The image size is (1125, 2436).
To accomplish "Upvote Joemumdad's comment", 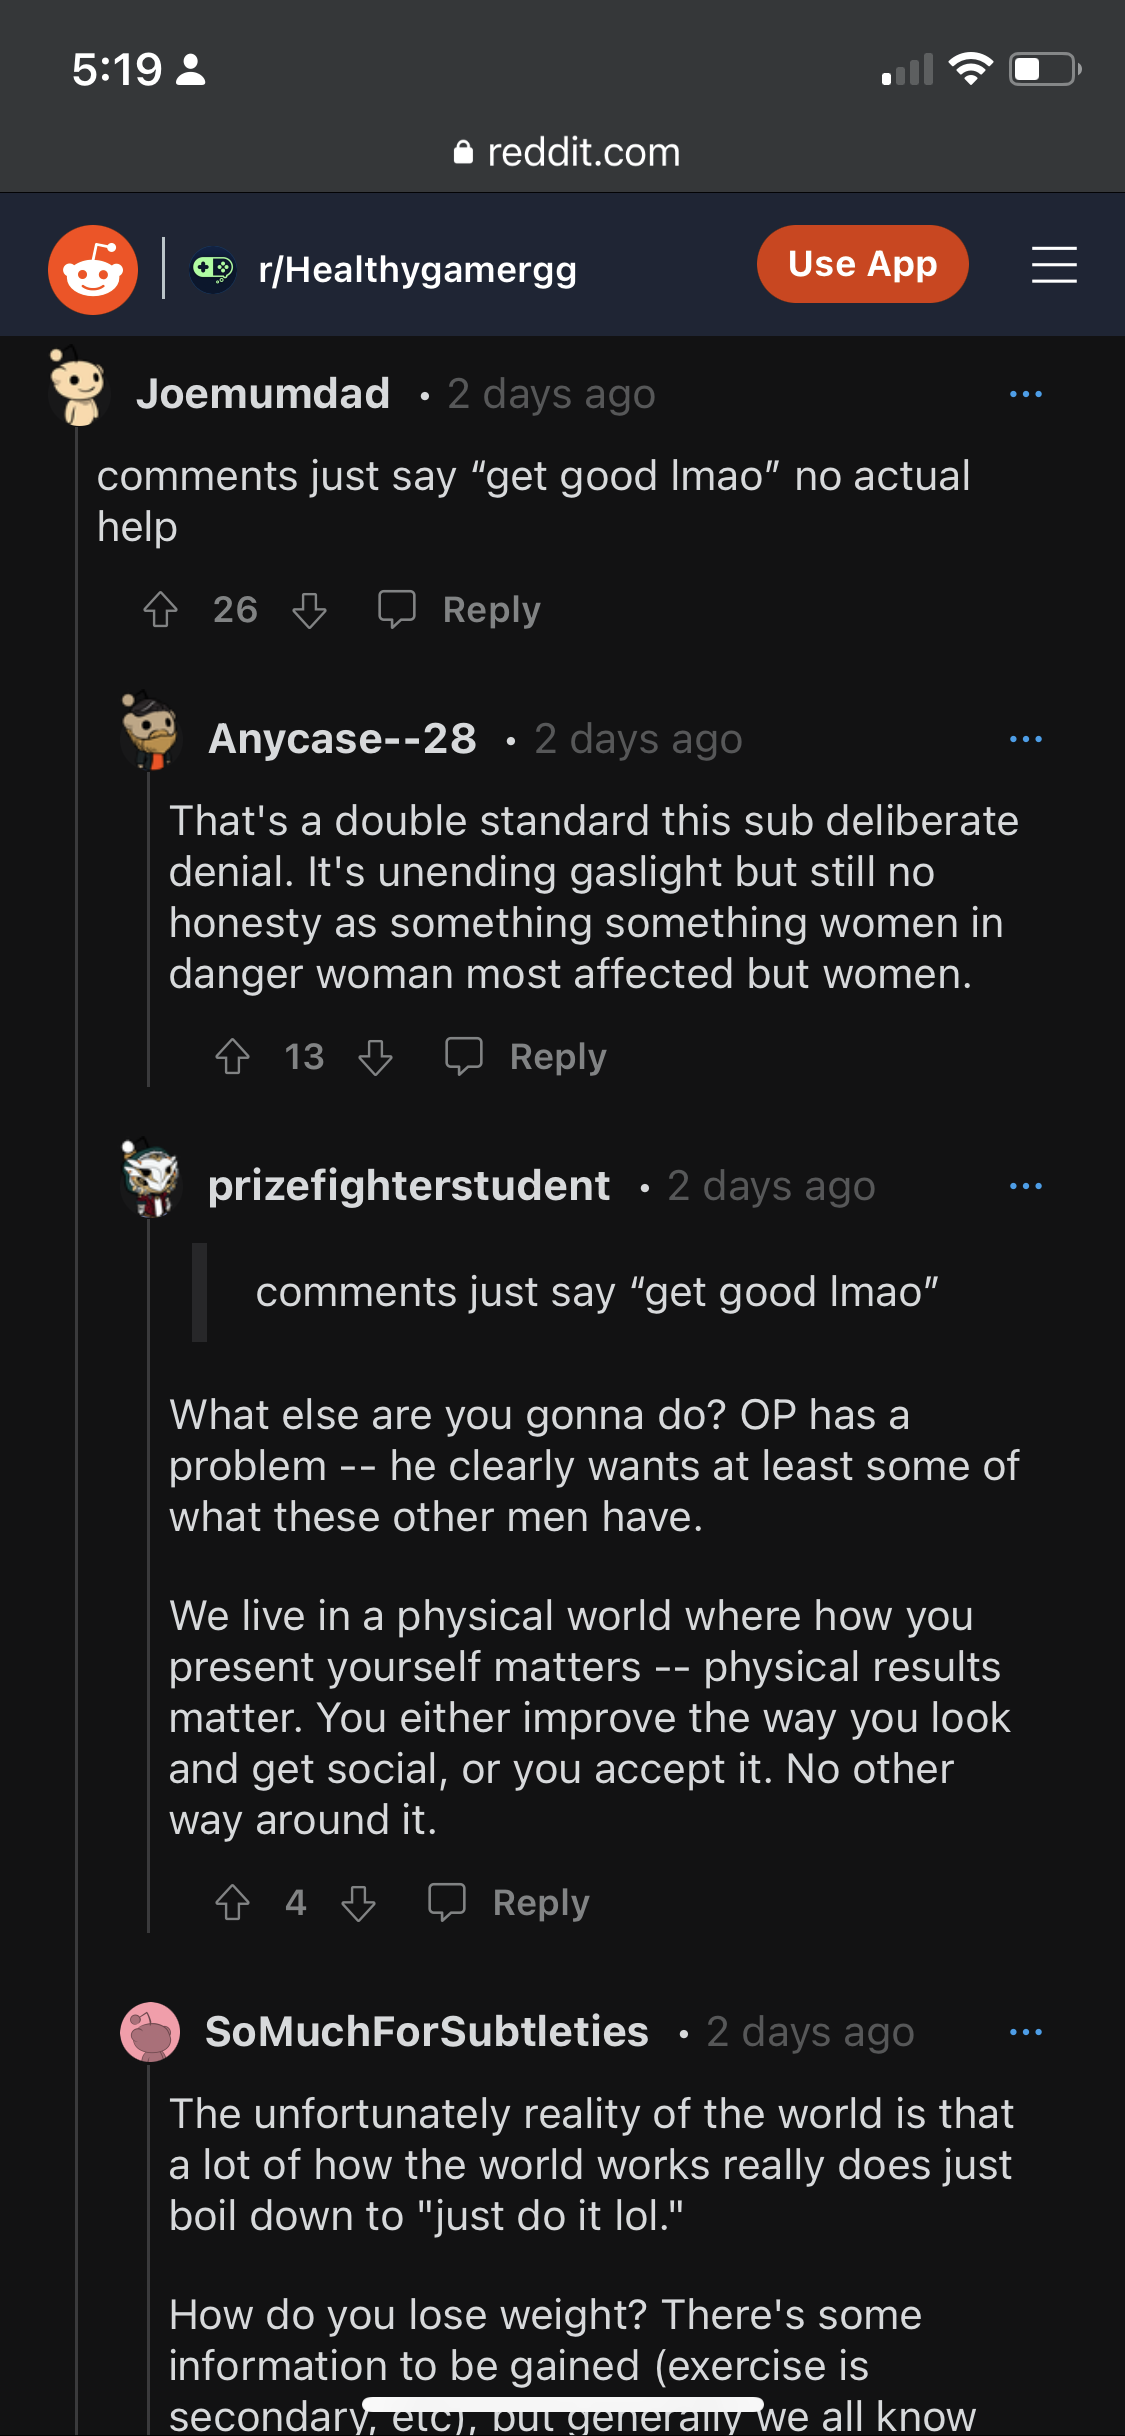I will [x=161, y=609].
